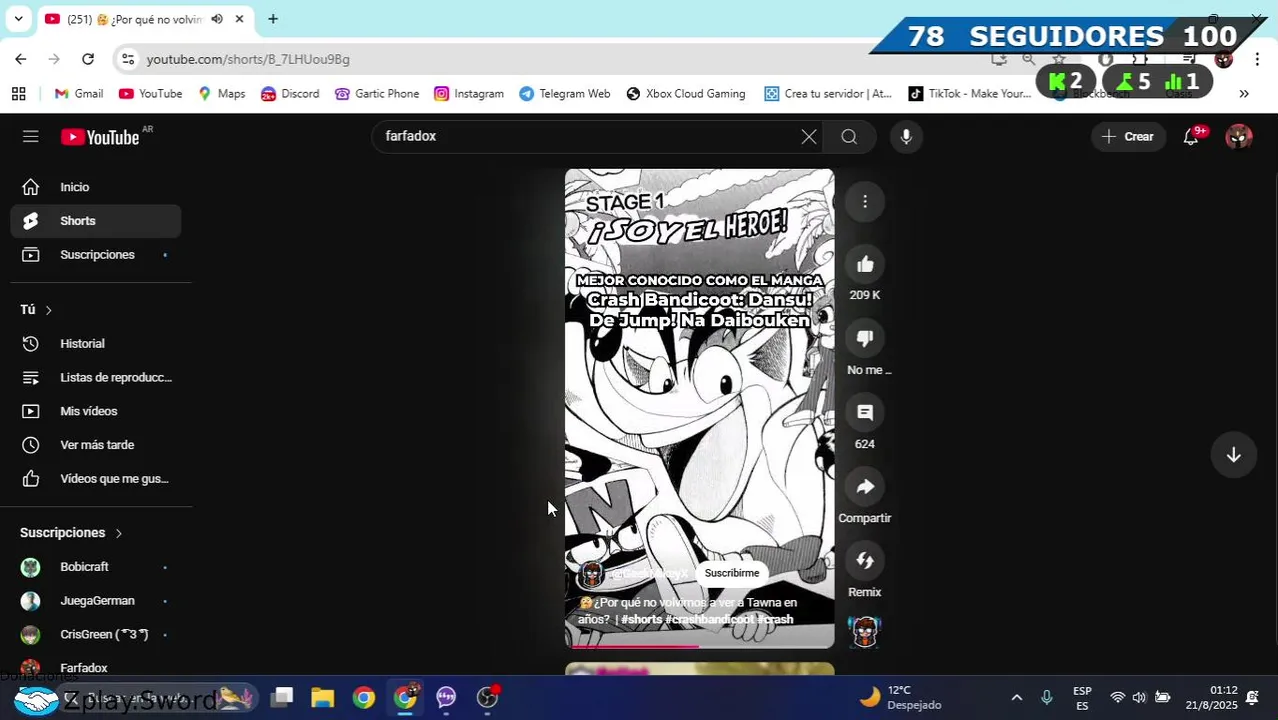Screen dimensions: 1278x720
Task: Open the Maps bookmark
Action: click(x=221, y=93)
